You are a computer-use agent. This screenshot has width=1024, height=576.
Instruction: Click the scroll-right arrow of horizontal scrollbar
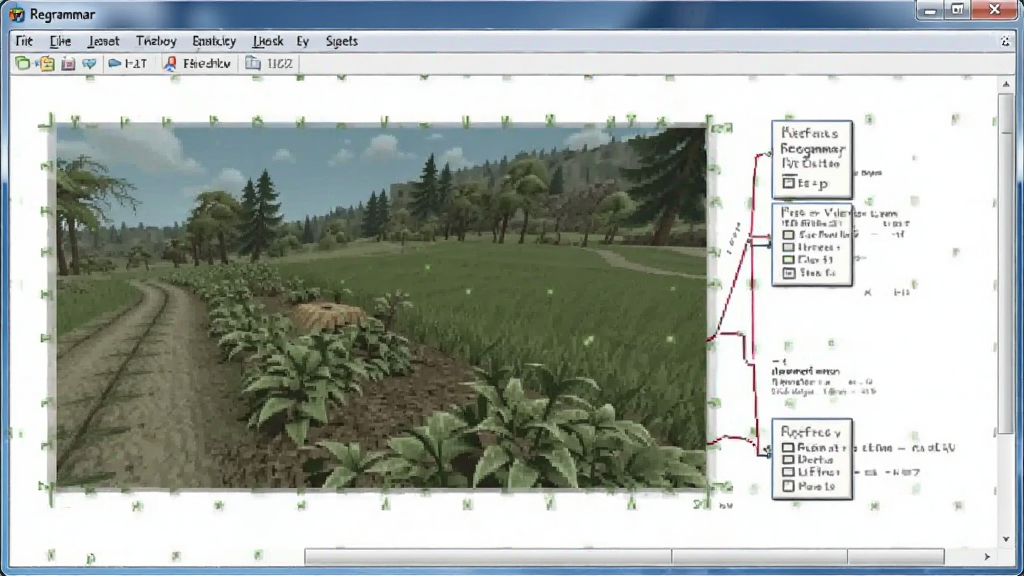[x=987, y=556]
